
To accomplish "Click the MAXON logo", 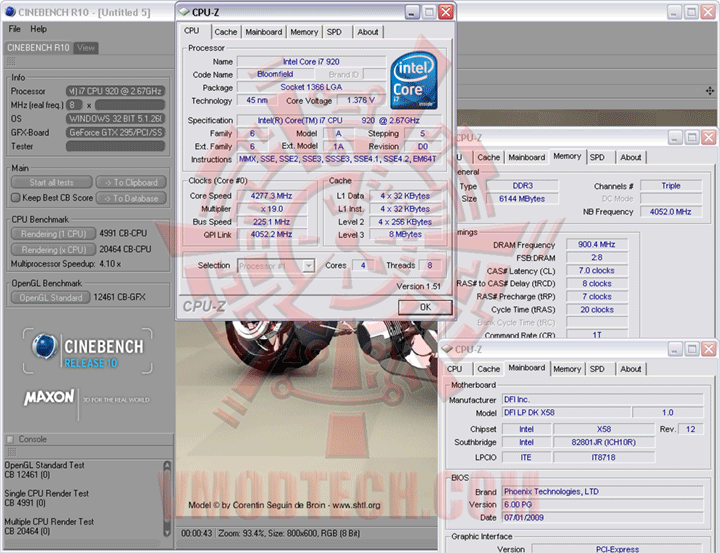I will [49, 397].
